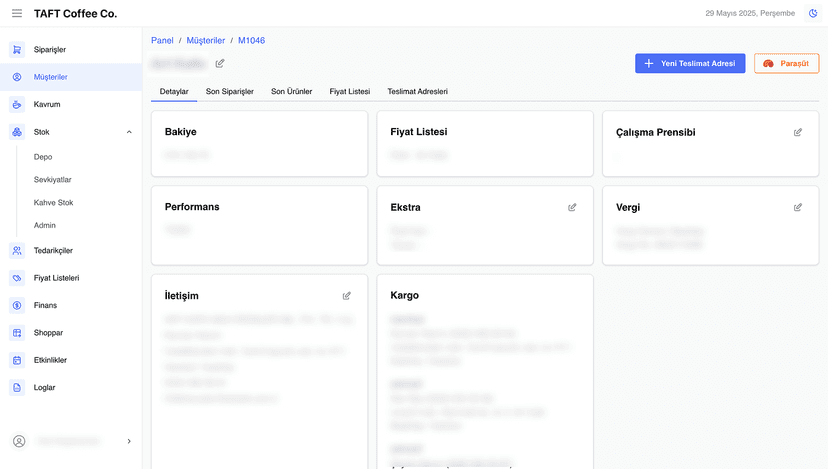
Task: Edit the İletişim card
Action: (346, 296)
